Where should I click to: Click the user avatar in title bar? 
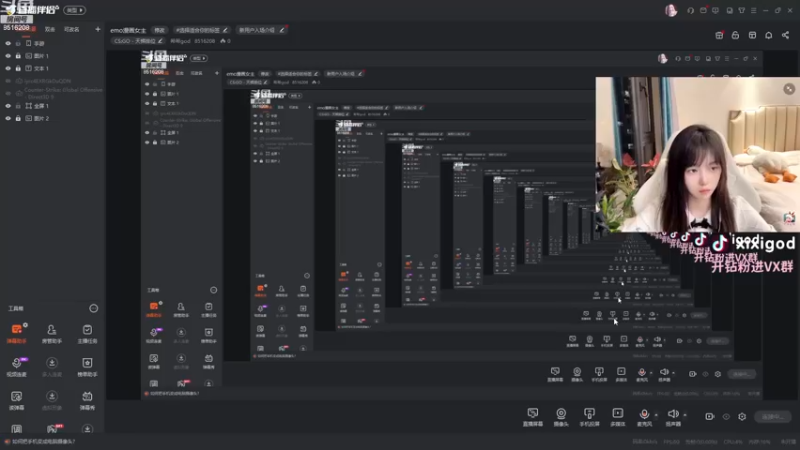pyautogui.click(x=671, y=10)
